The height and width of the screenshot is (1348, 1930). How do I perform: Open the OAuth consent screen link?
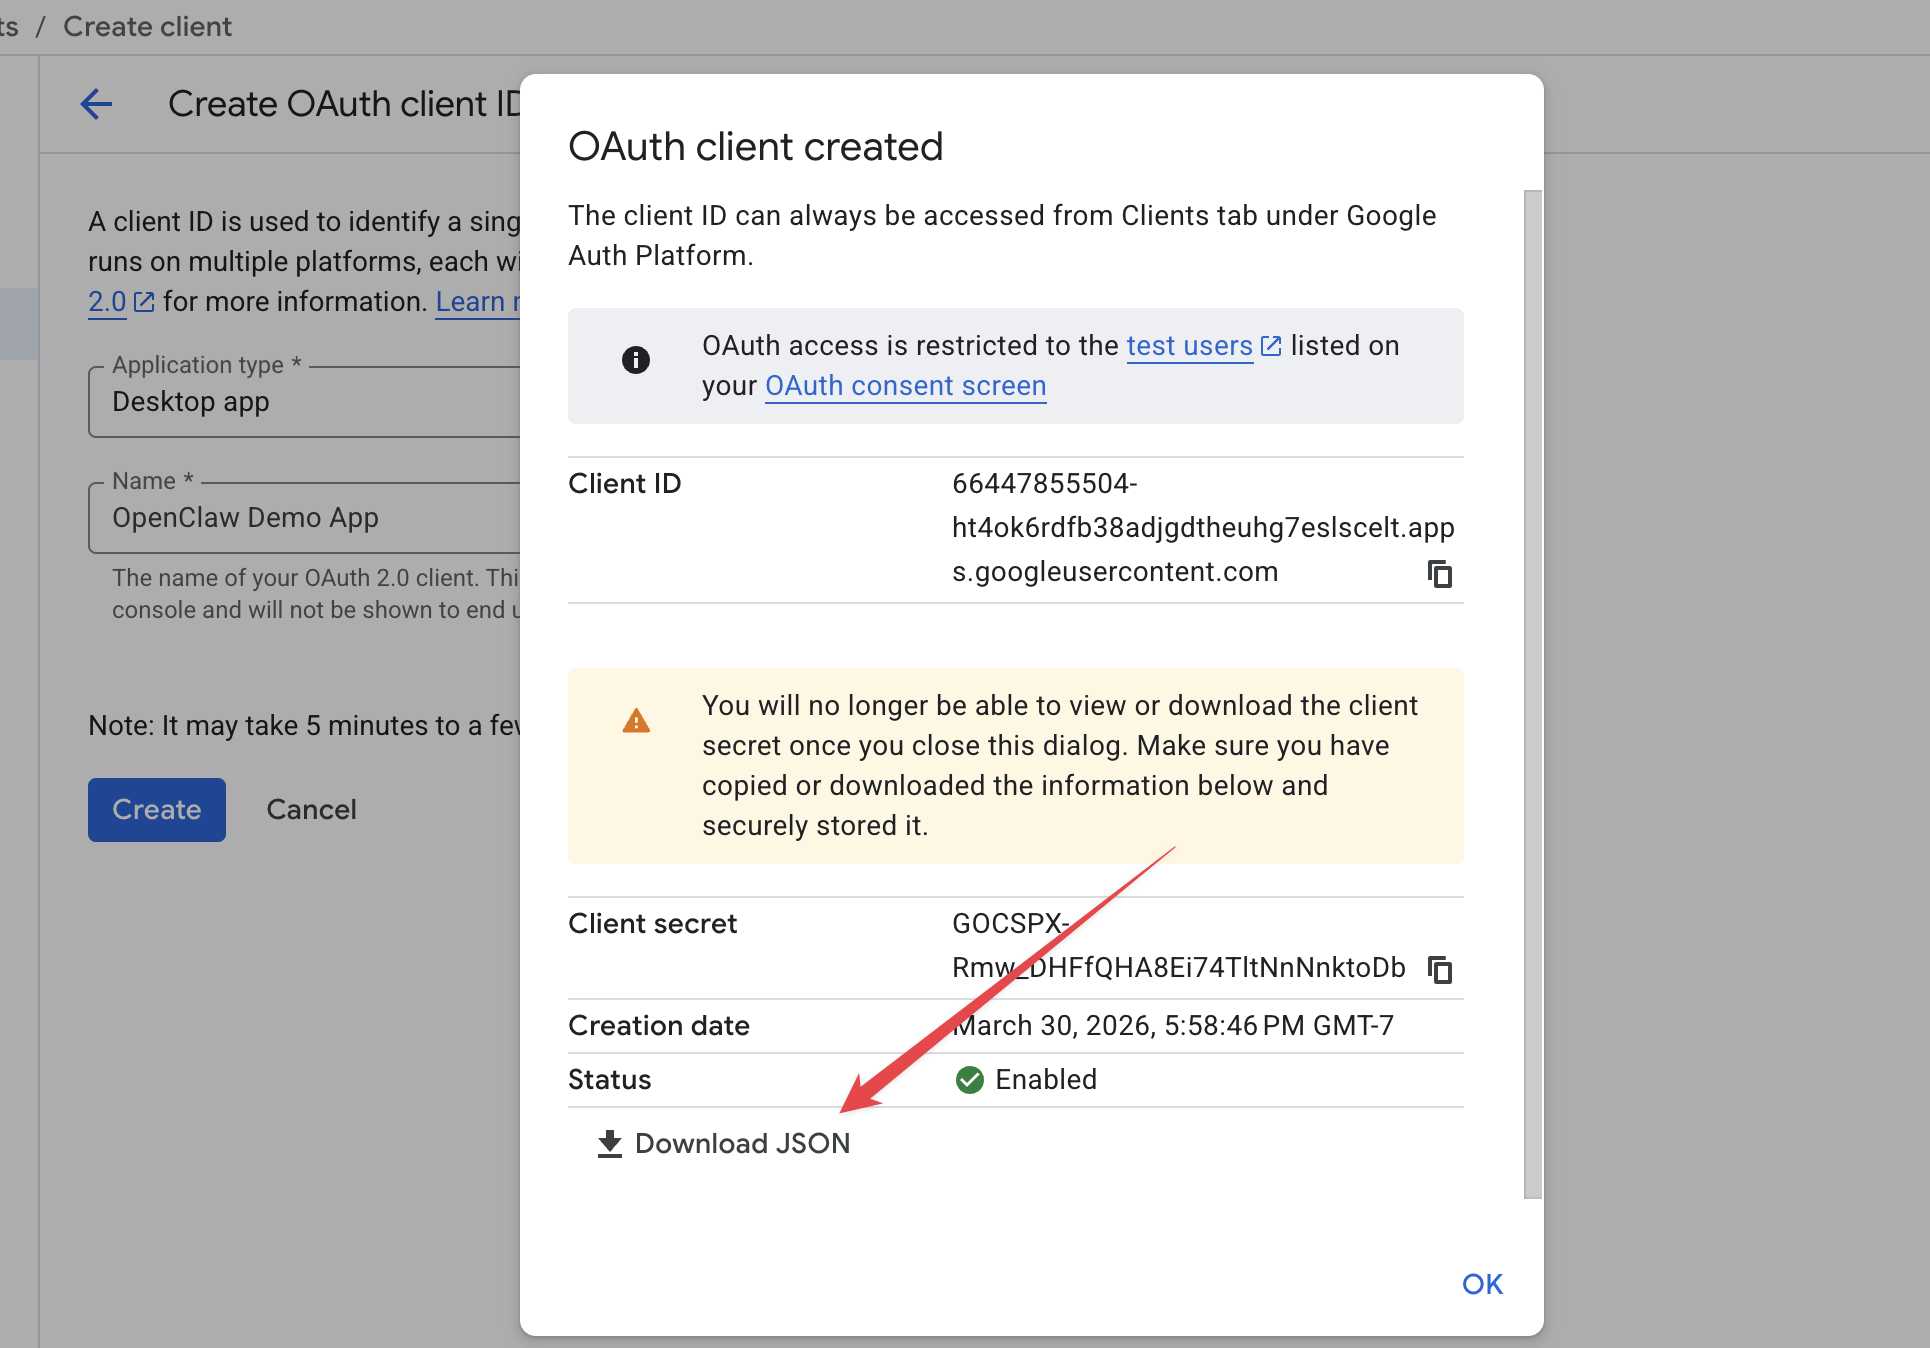point(904,386)
